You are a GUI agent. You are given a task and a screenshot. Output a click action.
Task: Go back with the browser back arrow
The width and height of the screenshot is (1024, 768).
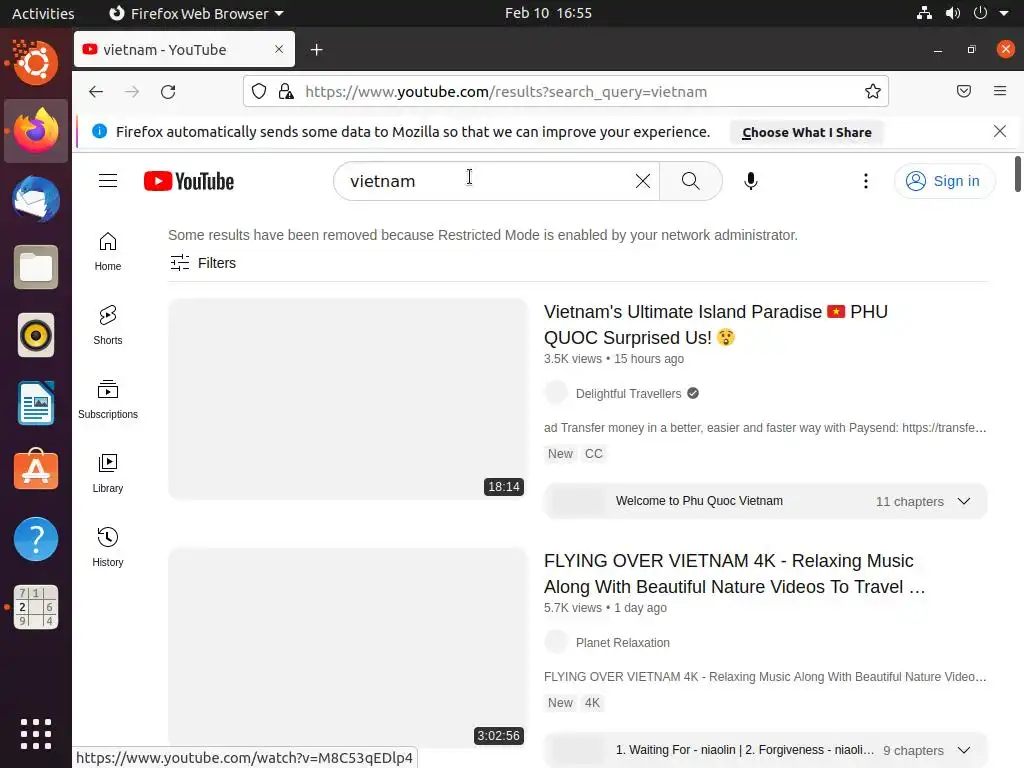point(96,91)
